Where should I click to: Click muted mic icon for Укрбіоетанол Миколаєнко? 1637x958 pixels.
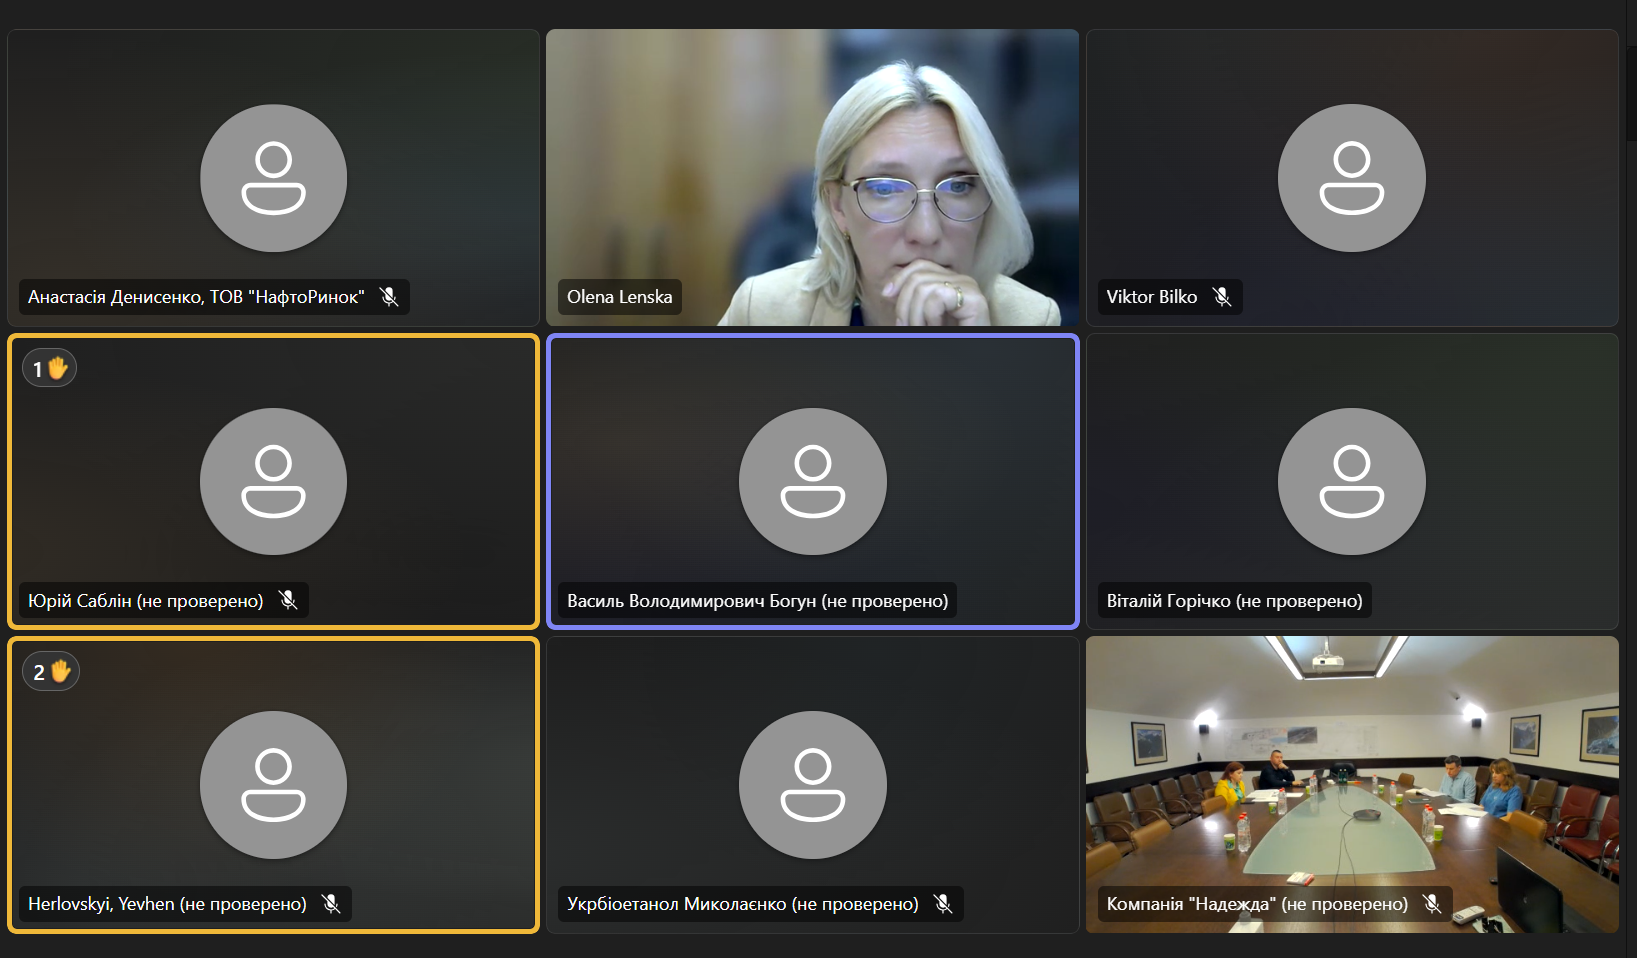click(x=943, y=904)
